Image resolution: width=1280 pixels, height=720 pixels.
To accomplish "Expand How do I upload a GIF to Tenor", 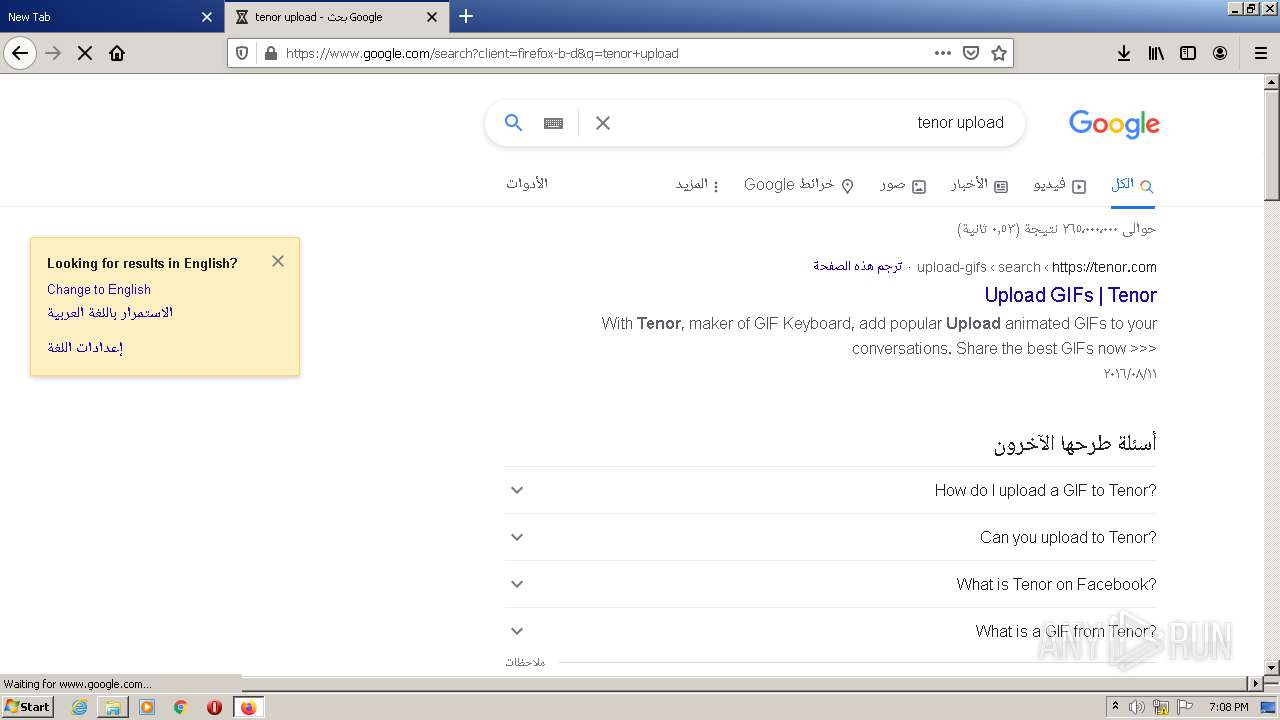I will point(830,490).
